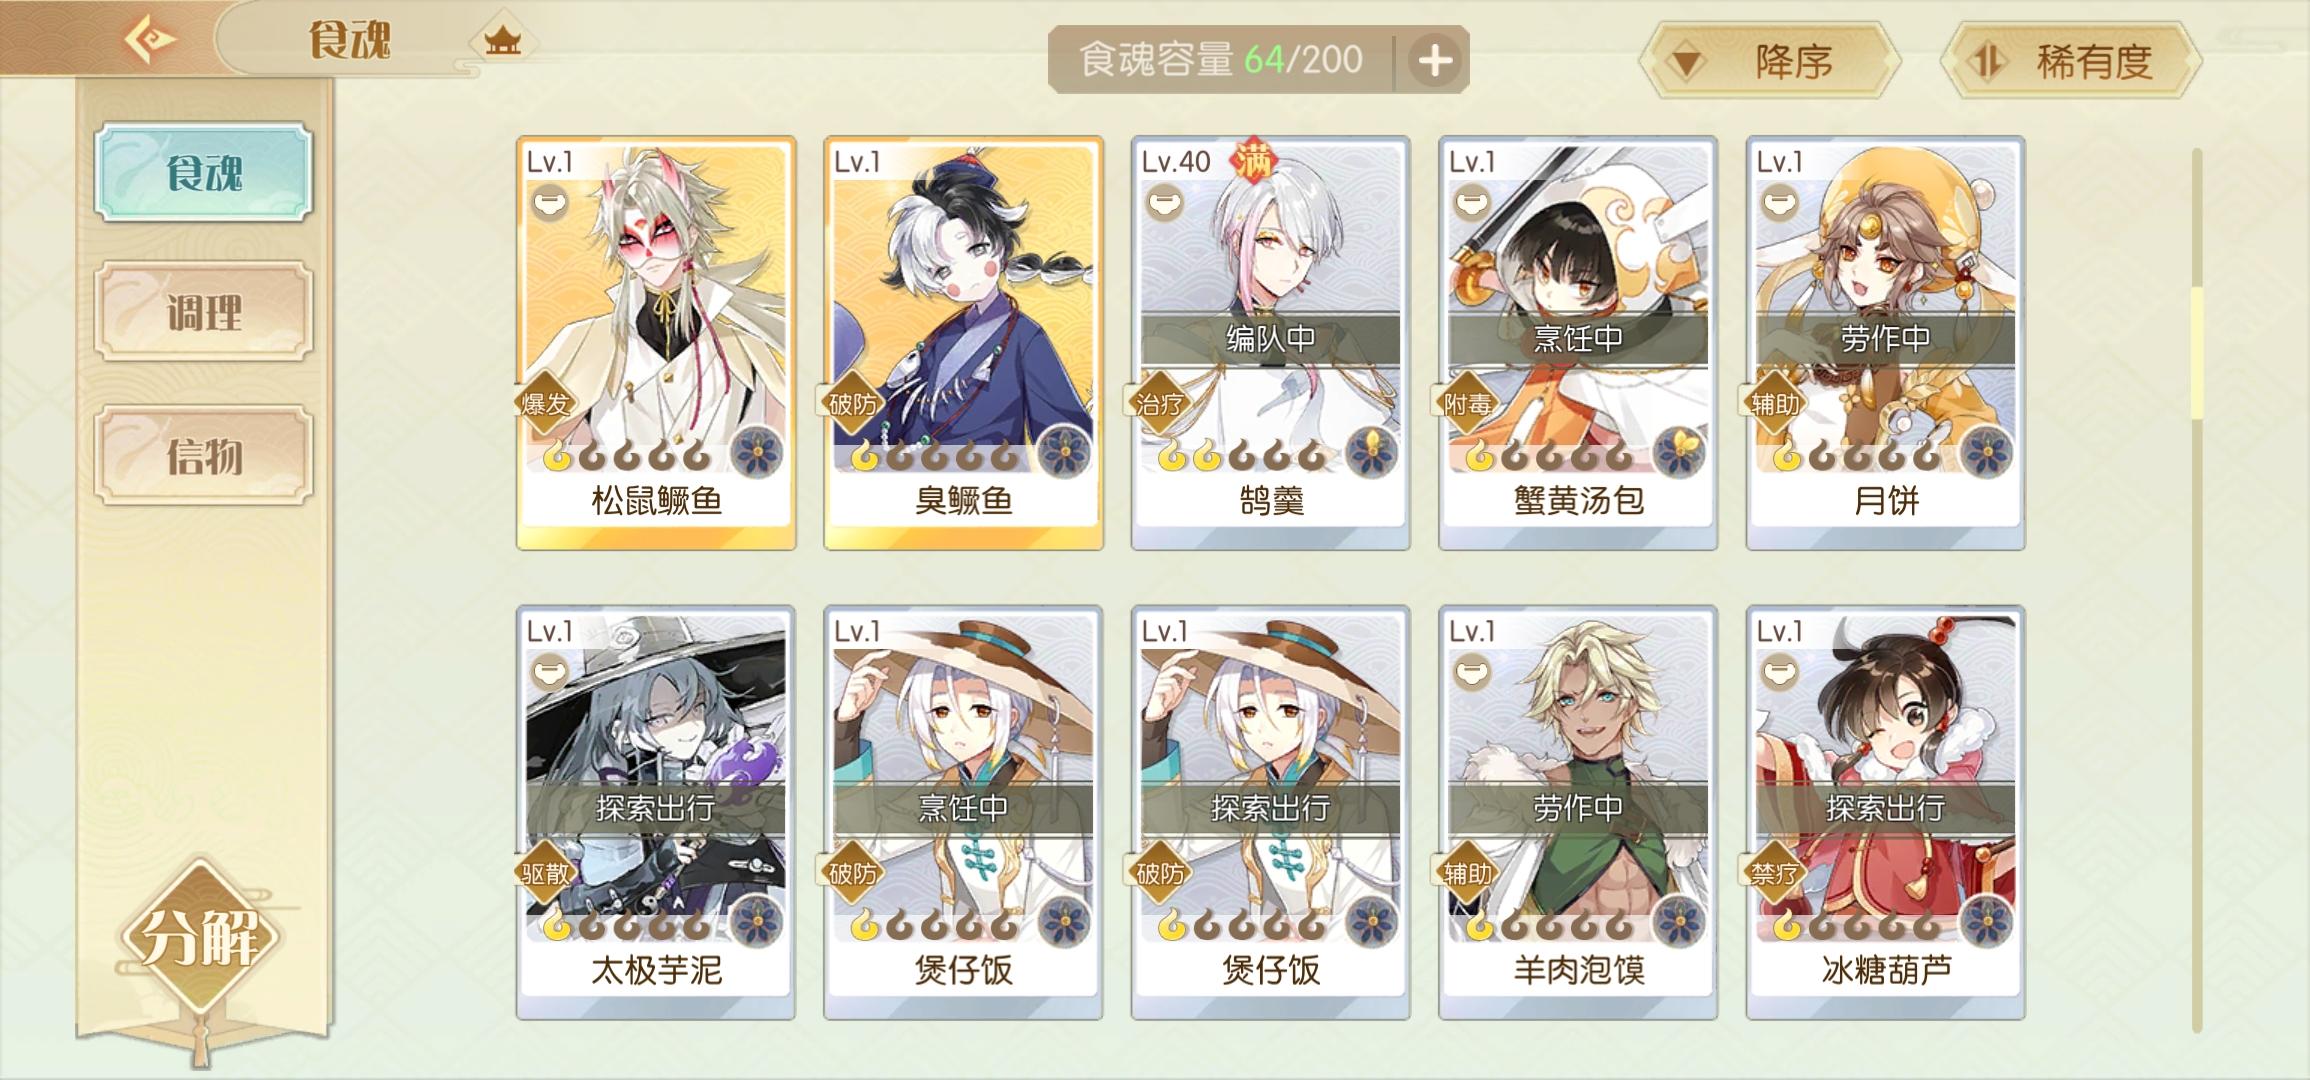The image size is (2310, 1080).
Task: Tap the 驱散 badge on 太极芋泥 card
Action: point(546,873)
